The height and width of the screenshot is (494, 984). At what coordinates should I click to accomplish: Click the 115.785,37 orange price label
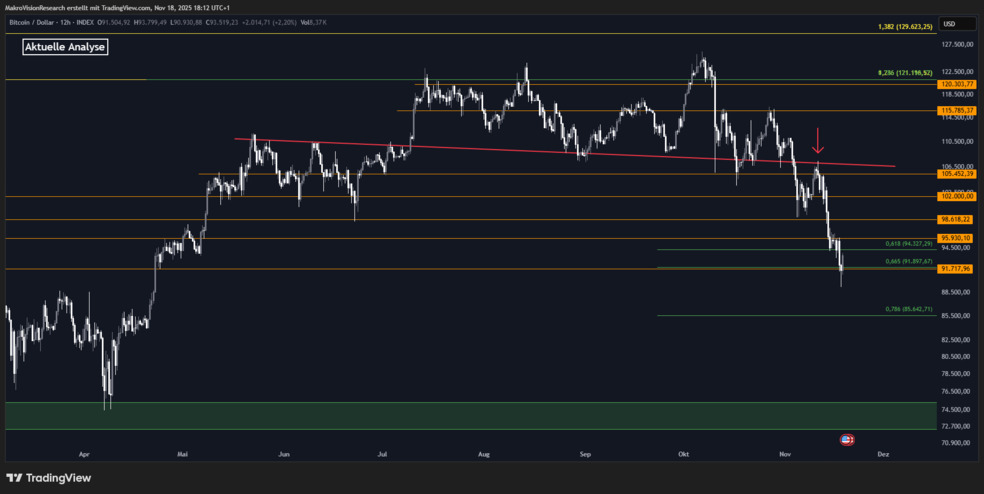tap(956, 110)
